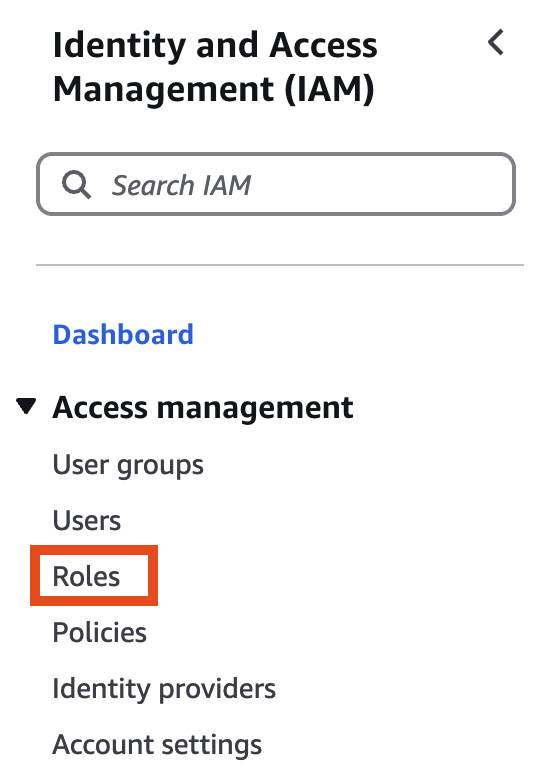Viewport: 538px width, 776px height.
Task: Open Account settings
Action: (157, 745)
